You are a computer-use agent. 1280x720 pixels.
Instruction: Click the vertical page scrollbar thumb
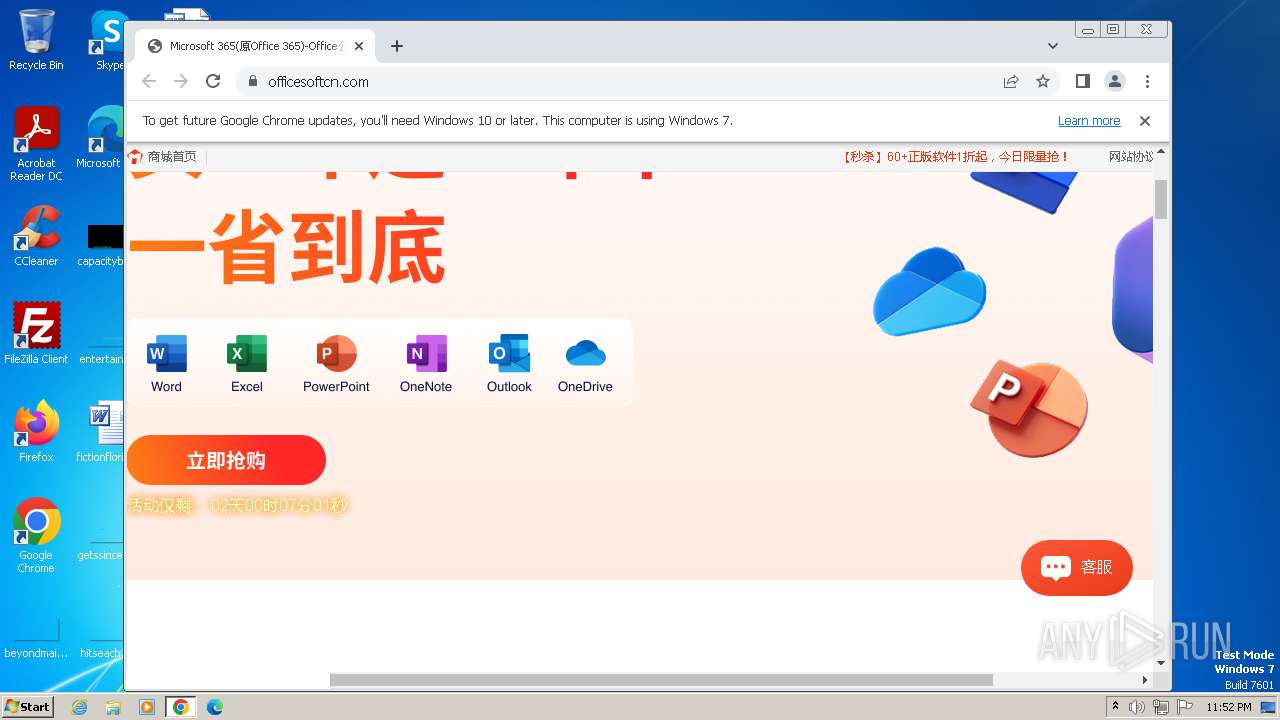[1161, 199]
